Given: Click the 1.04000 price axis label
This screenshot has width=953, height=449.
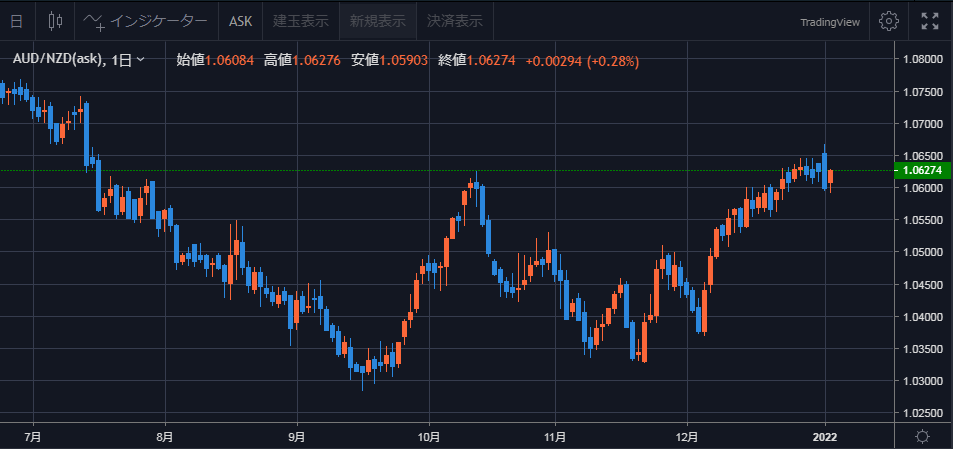Looking at the screenshot, I should 923,317.
